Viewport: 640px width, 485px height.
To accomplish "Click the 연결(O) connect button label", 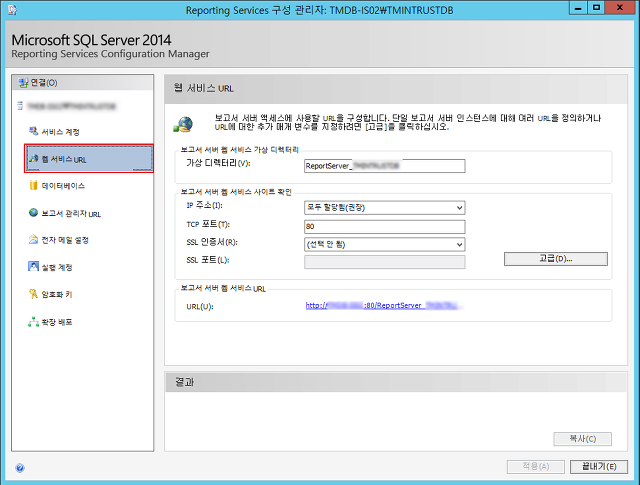I will (x=44, y=83).
